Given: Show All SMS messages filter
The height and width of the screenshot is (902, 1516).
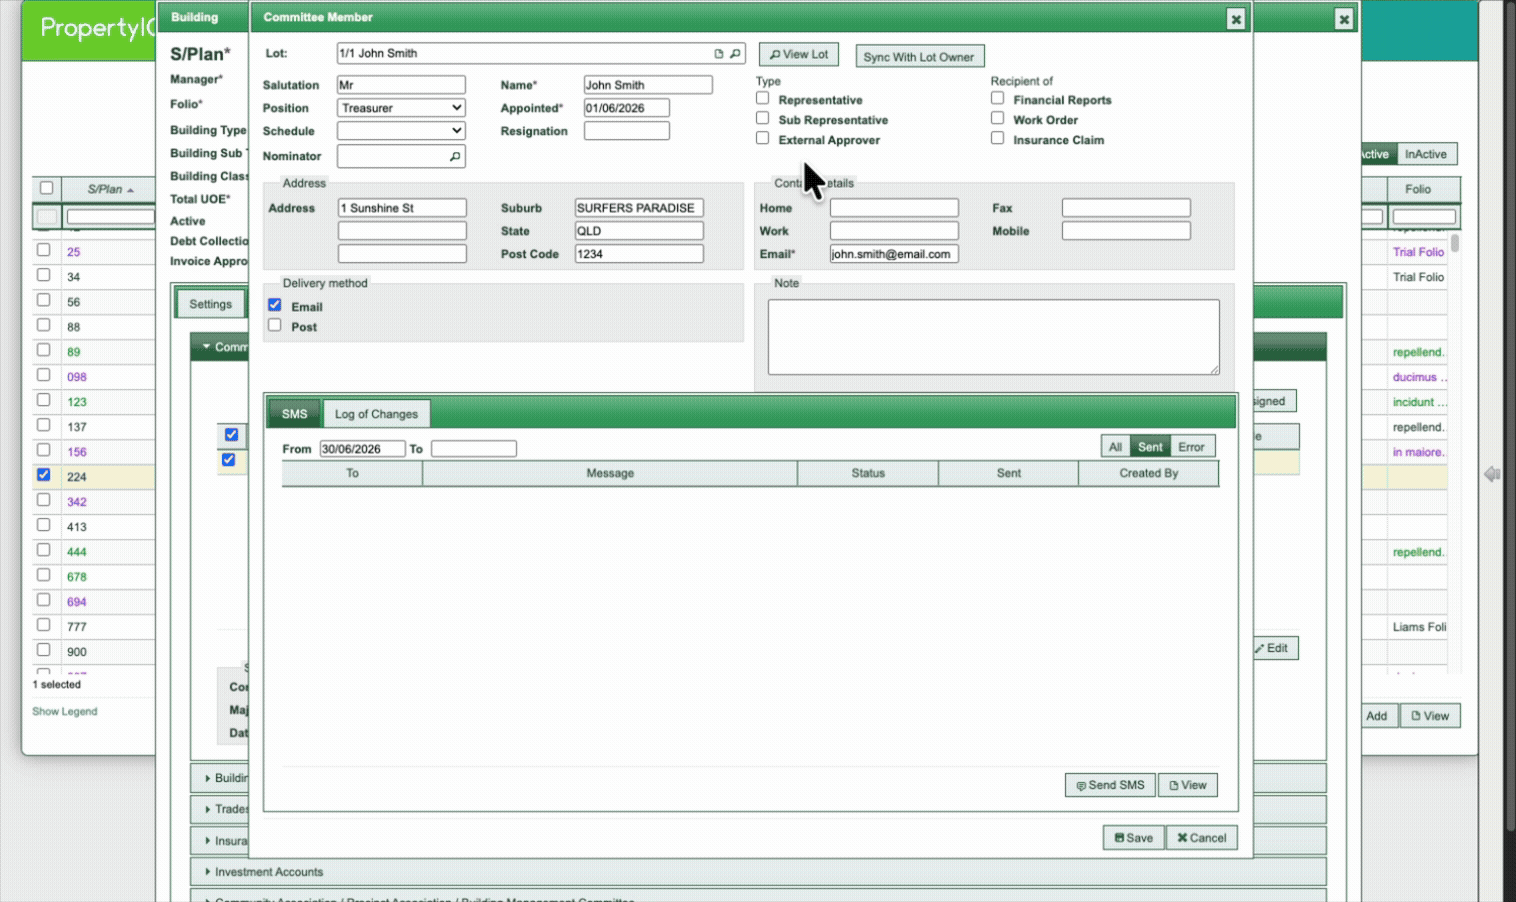Looking at the screenshot, I should [1115, 447].
